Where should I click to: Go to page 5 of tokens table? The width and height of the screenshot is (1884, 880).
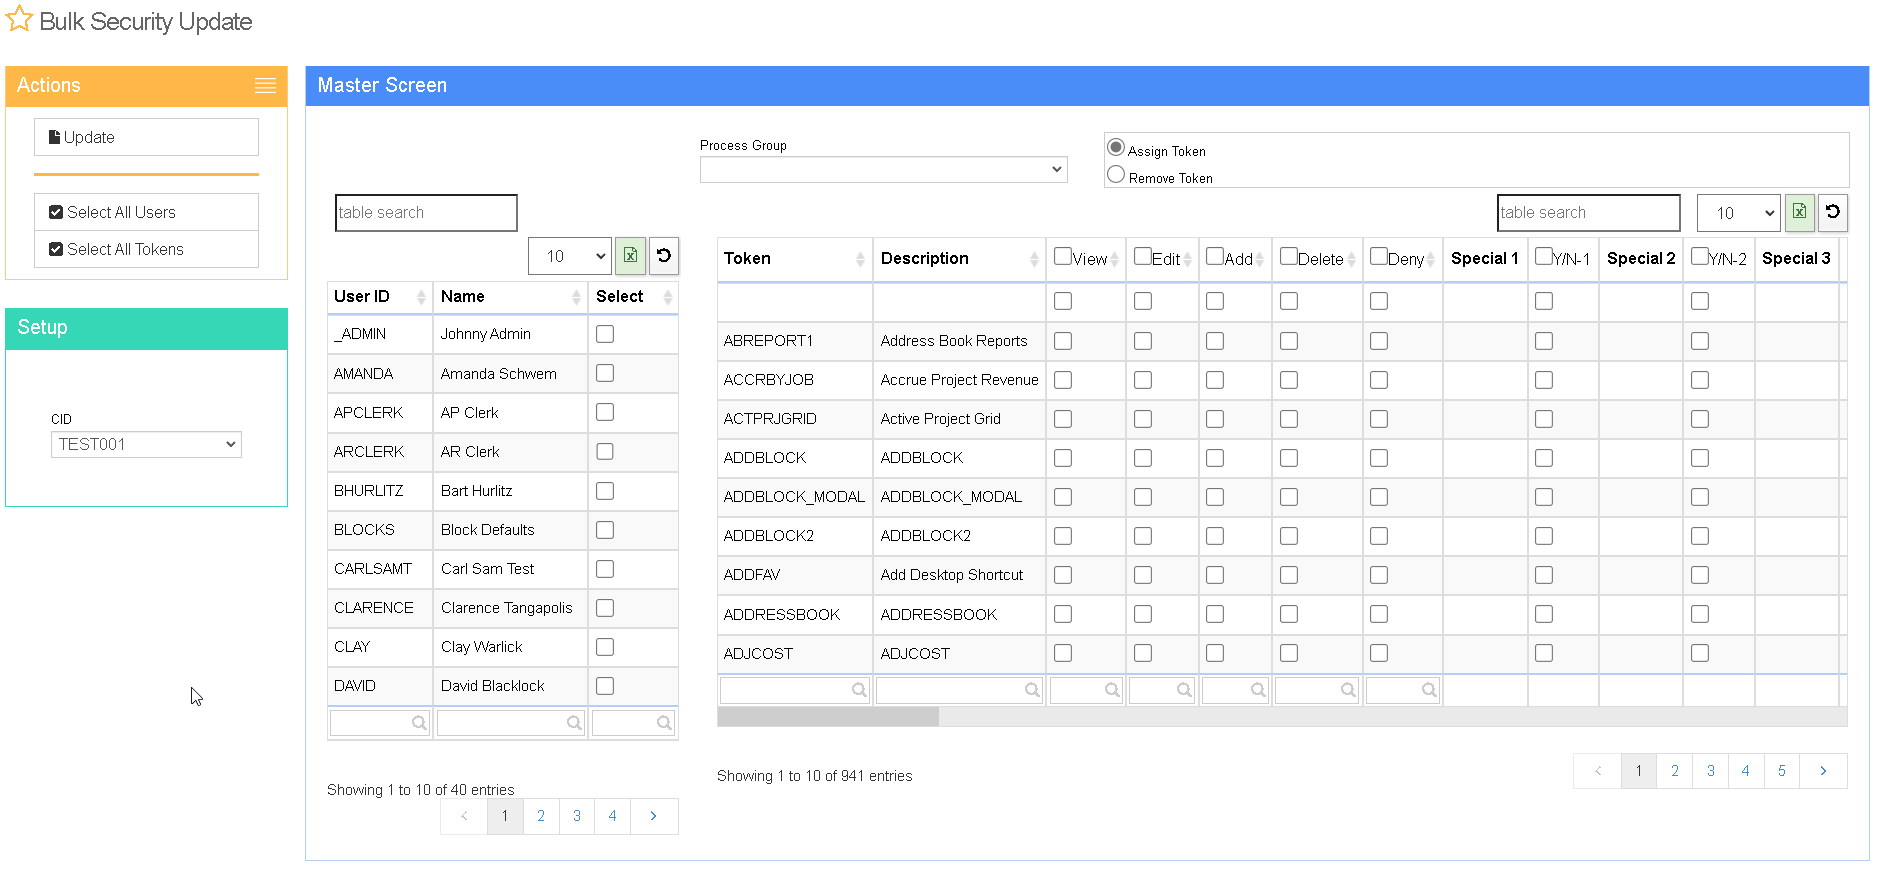(1782, 771)
